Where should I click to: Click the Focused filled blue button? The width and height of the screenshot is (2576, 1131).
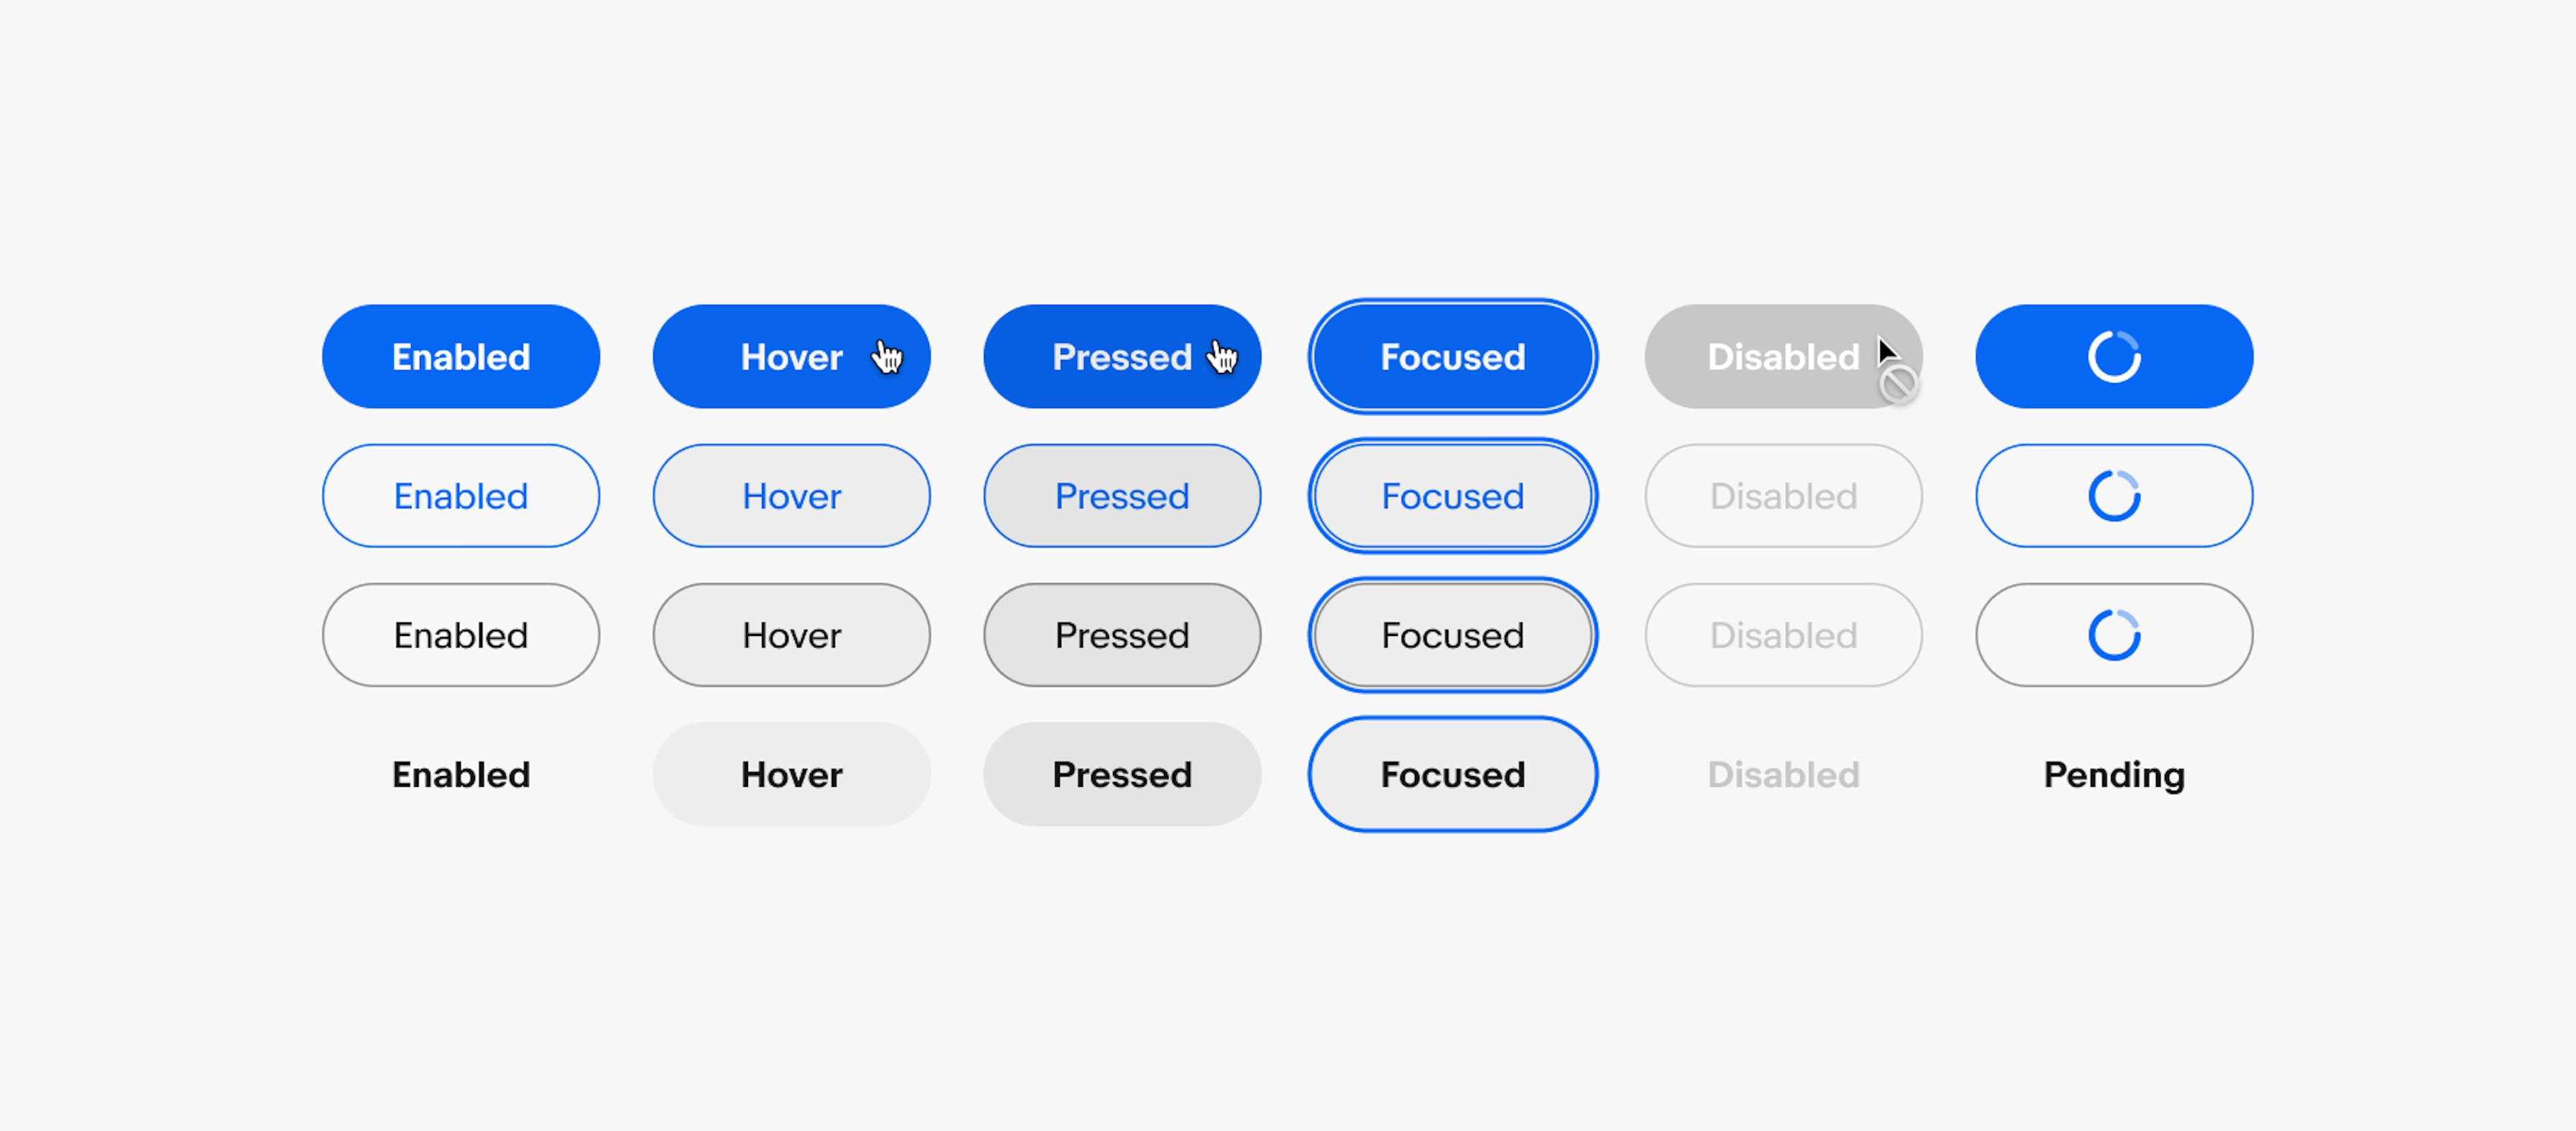tap(1452, 357)
